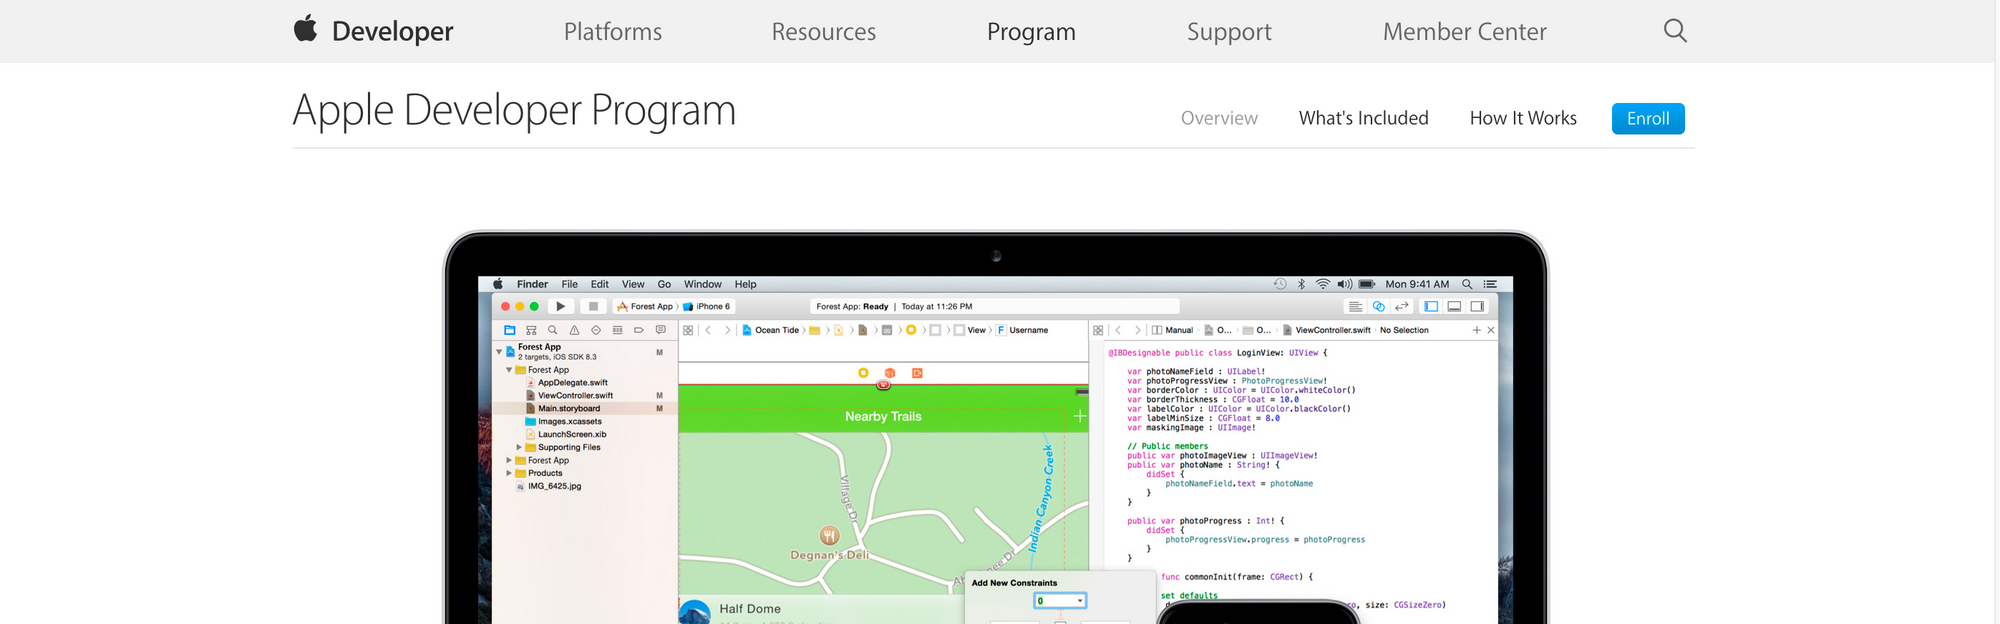Select the Version editor arrows icon
Screen dimensions: 2000x624
[x=1401, y=307]
